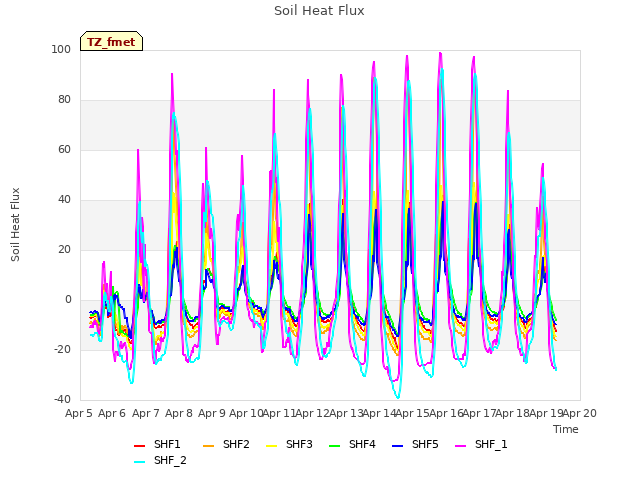Screen dimensions: 640x480
Task: Click the -20 y-axis tick label
Action: (x=62, y=349)
